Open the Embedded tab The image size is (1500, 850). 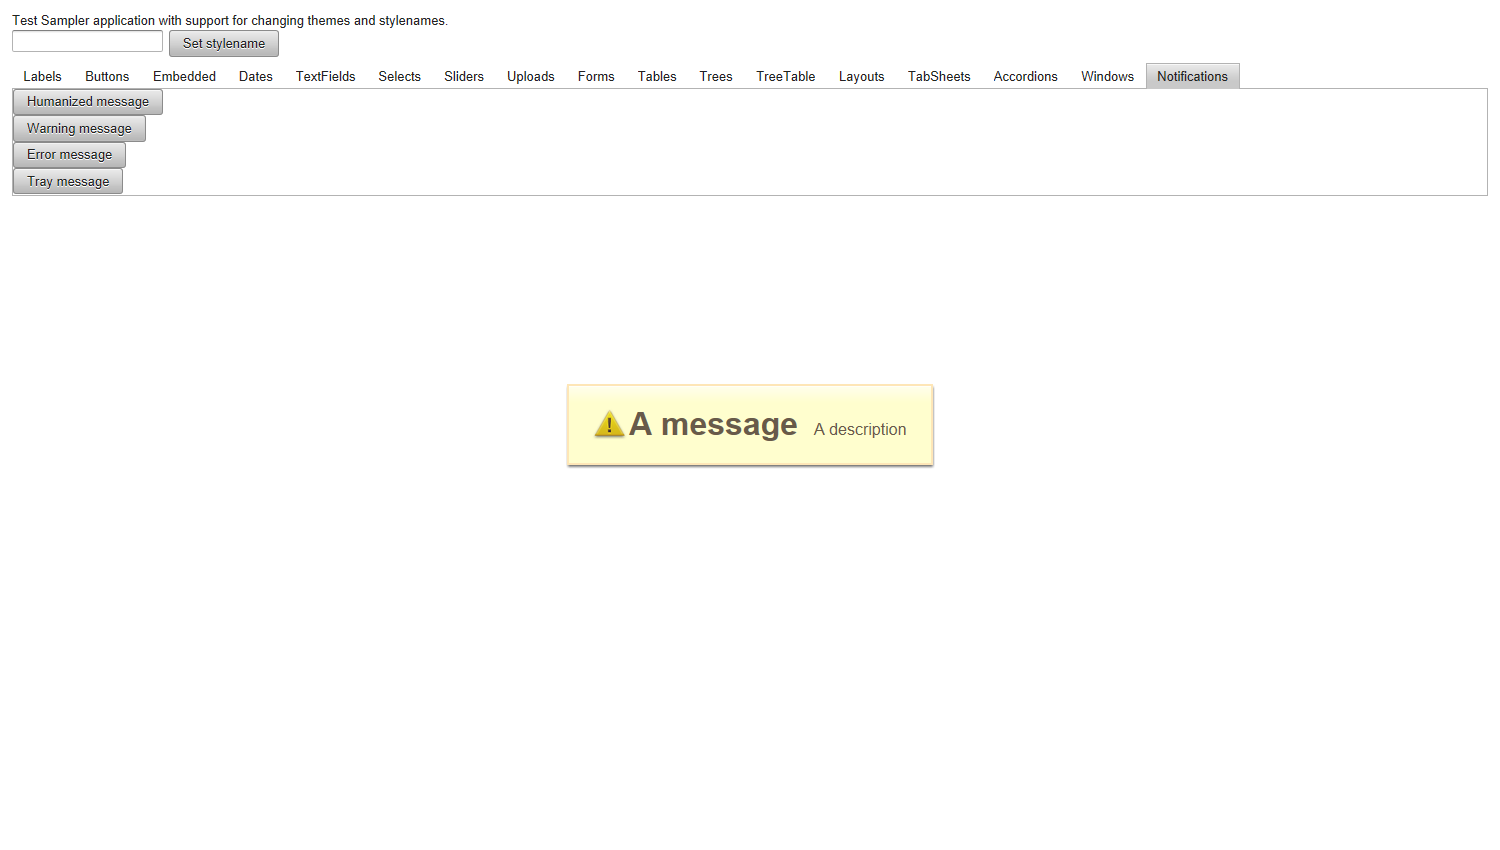(184, 76)
